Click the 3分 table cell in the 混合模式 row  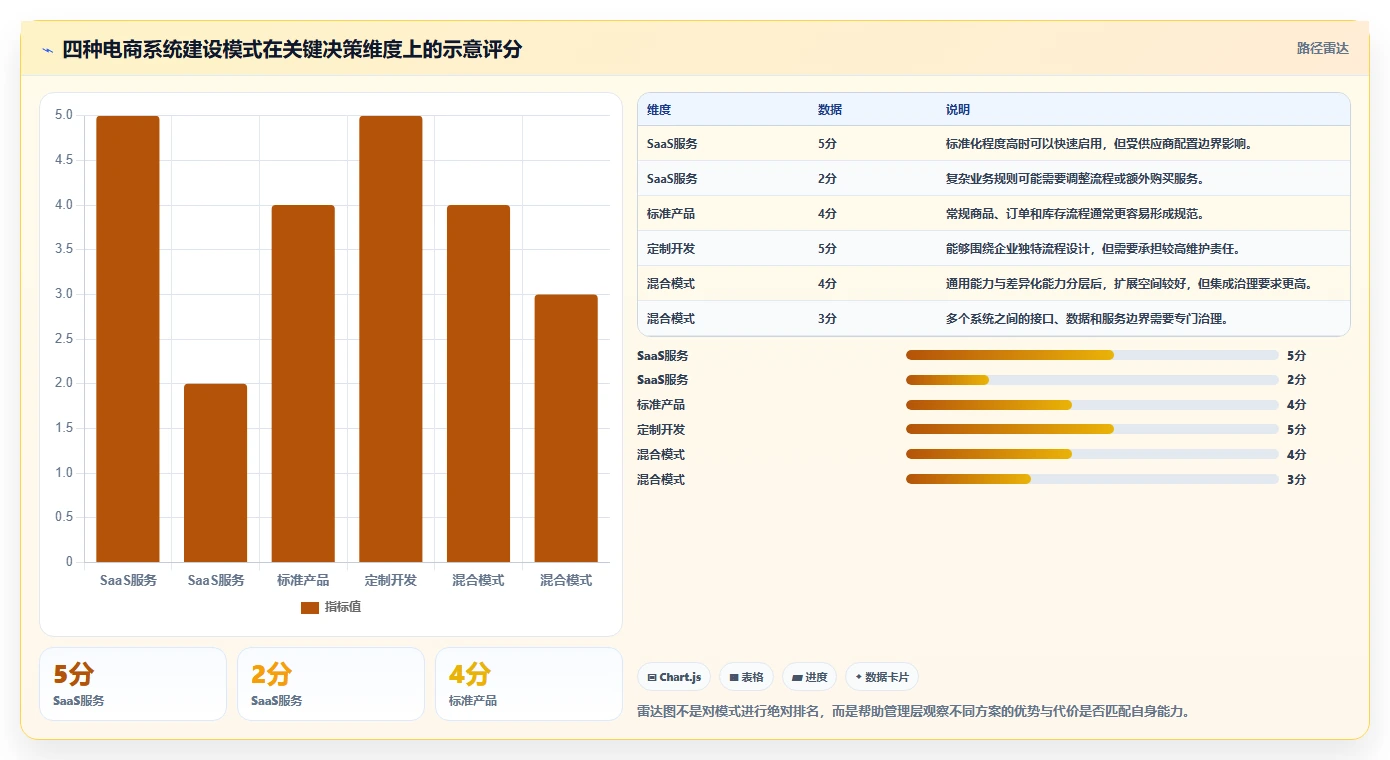click(x=827, y=319)
